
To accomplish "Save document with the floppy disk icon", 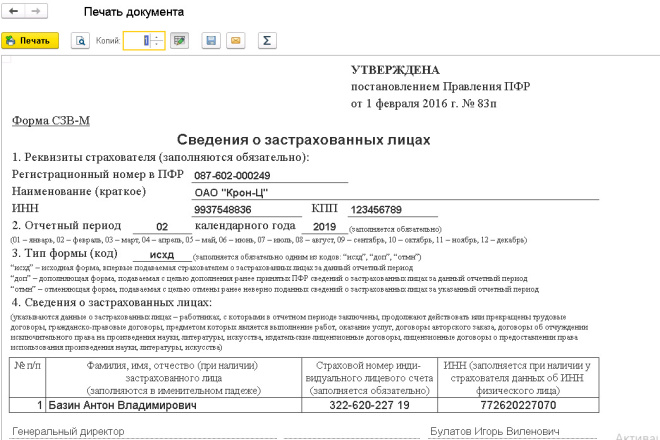I will click(211, 41).
